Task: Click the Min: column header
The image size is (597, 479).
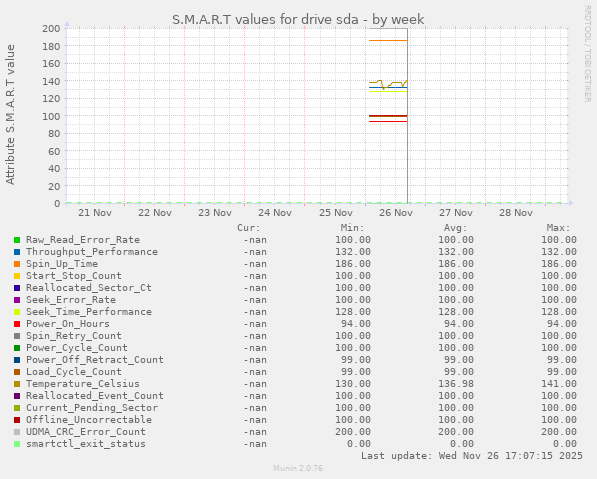Action: [x=352, y=228]
